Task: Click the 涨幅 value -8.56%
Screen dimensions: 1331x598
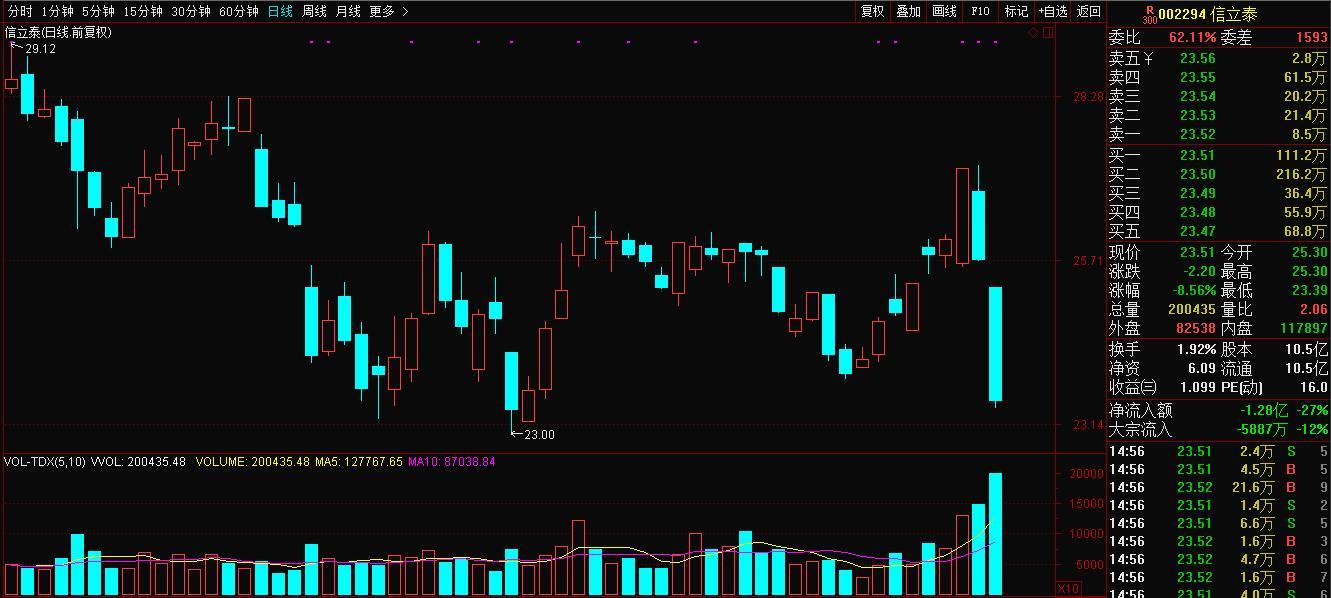Action: pos(1193,290)
